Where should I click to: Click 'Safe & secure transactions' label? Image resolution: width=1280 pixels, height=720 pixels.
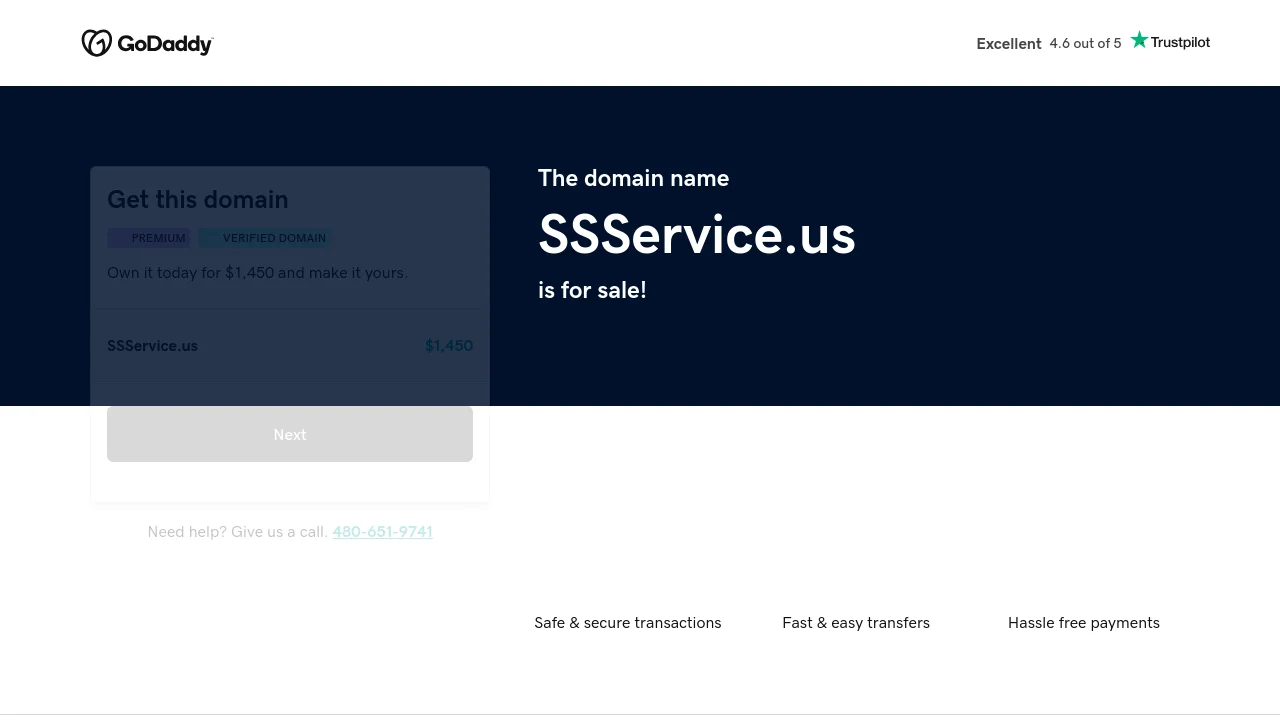627,623
